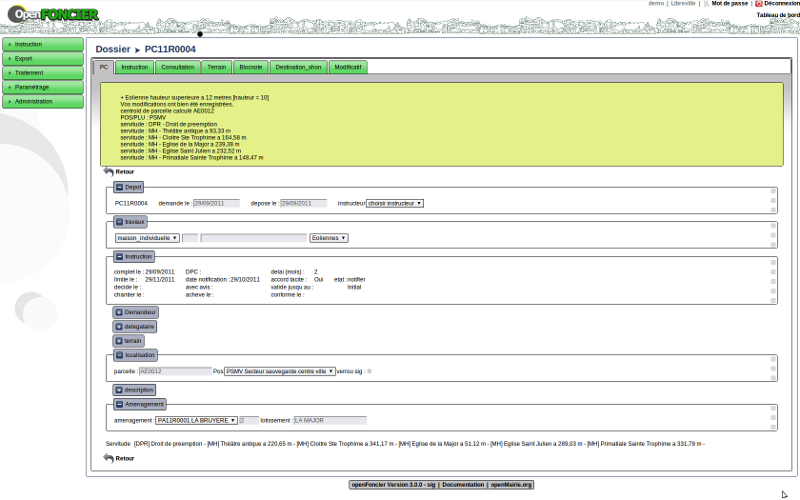The height and width of the screenshot is (500, 800).
Task: Collapse the Amenagement section minus icon
Action: (x=119, y=404)
